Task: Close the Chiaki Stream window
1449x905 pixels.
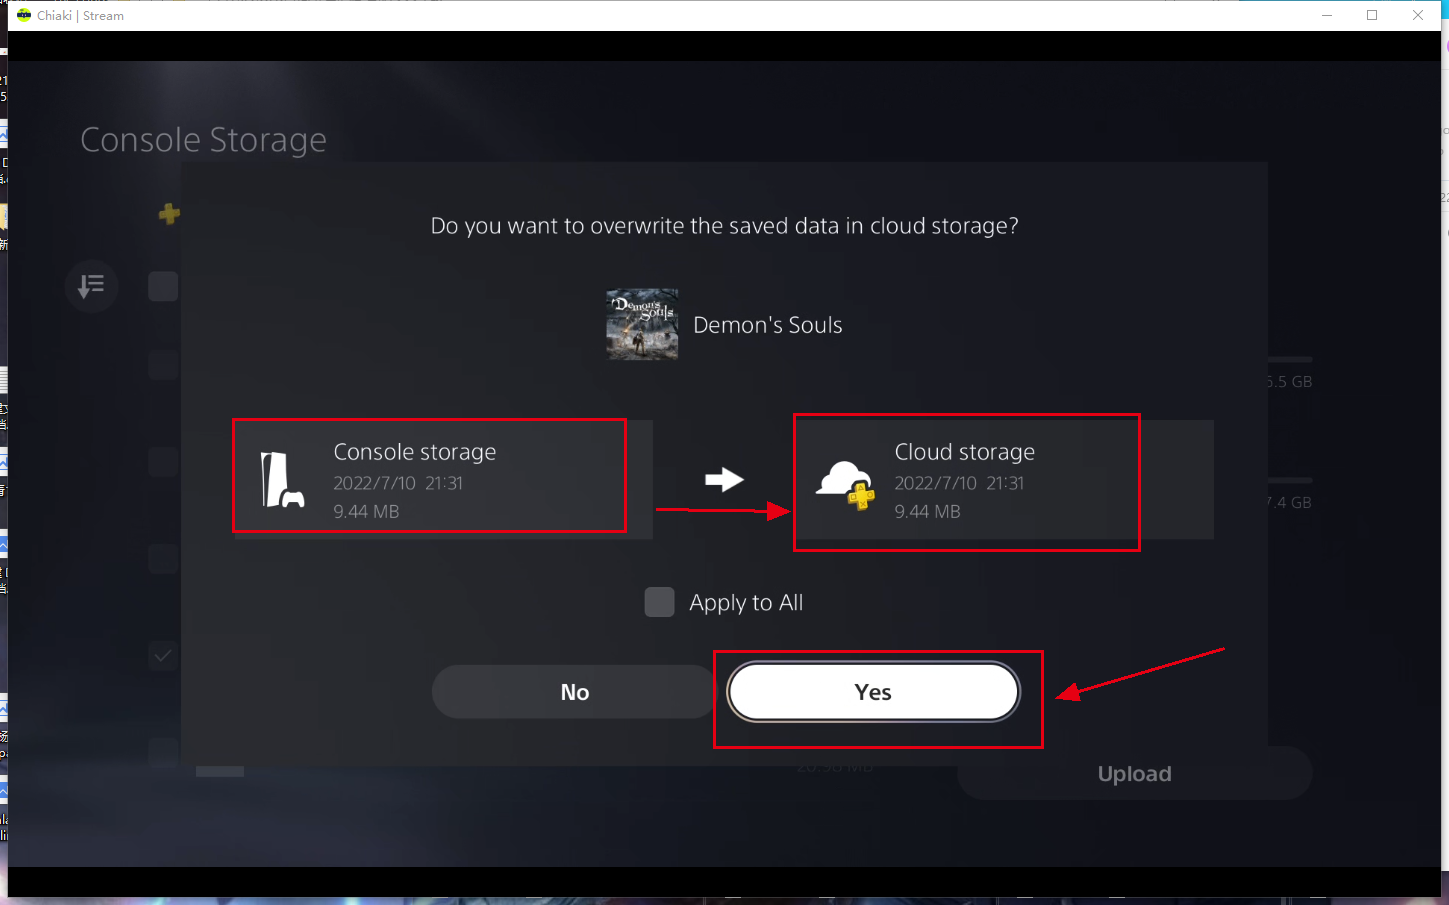Action: click(x=1418, y=15)
